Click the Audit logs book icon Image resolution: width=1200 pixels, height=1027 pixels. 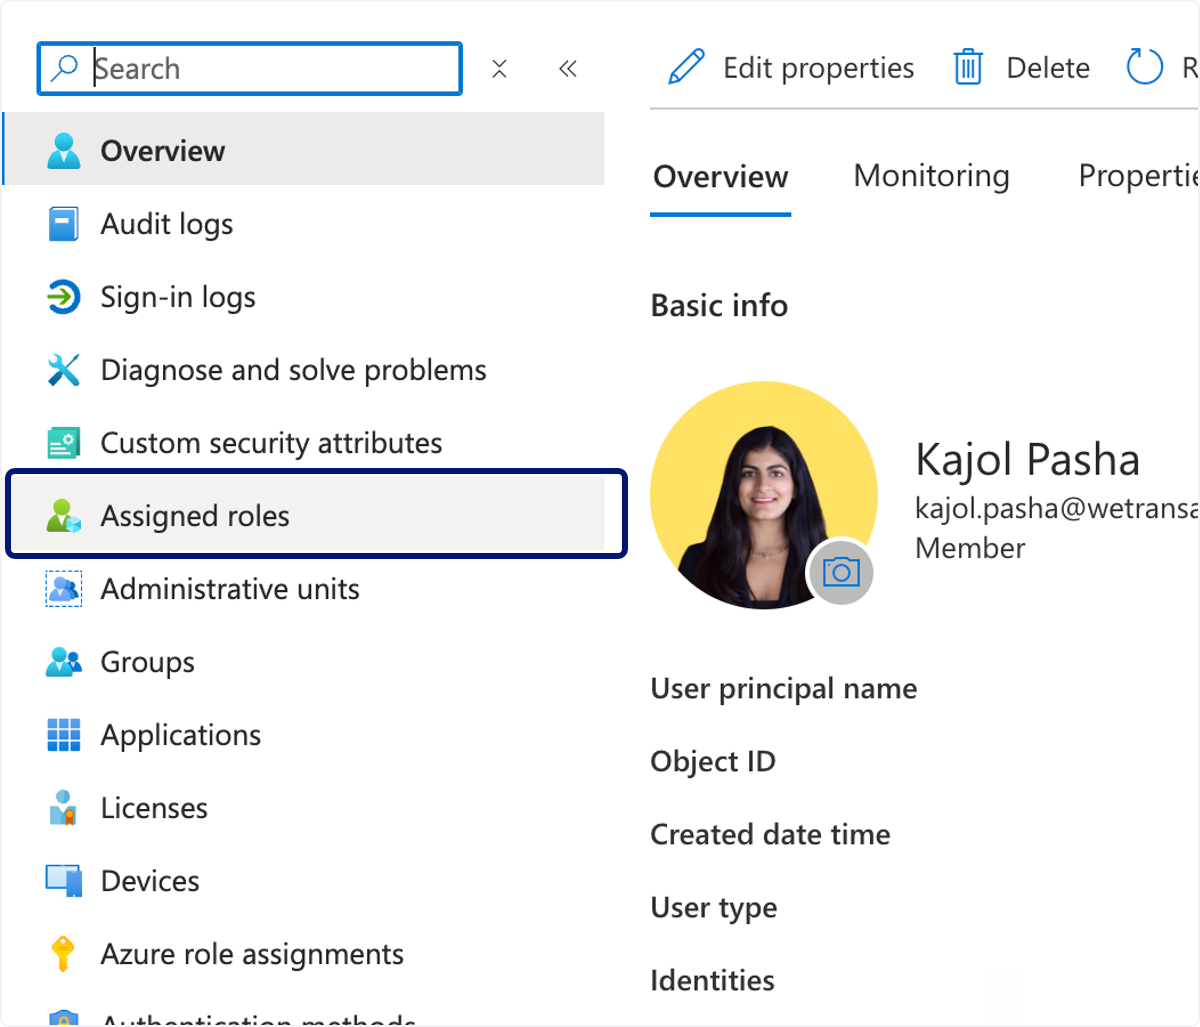(64, 224)
